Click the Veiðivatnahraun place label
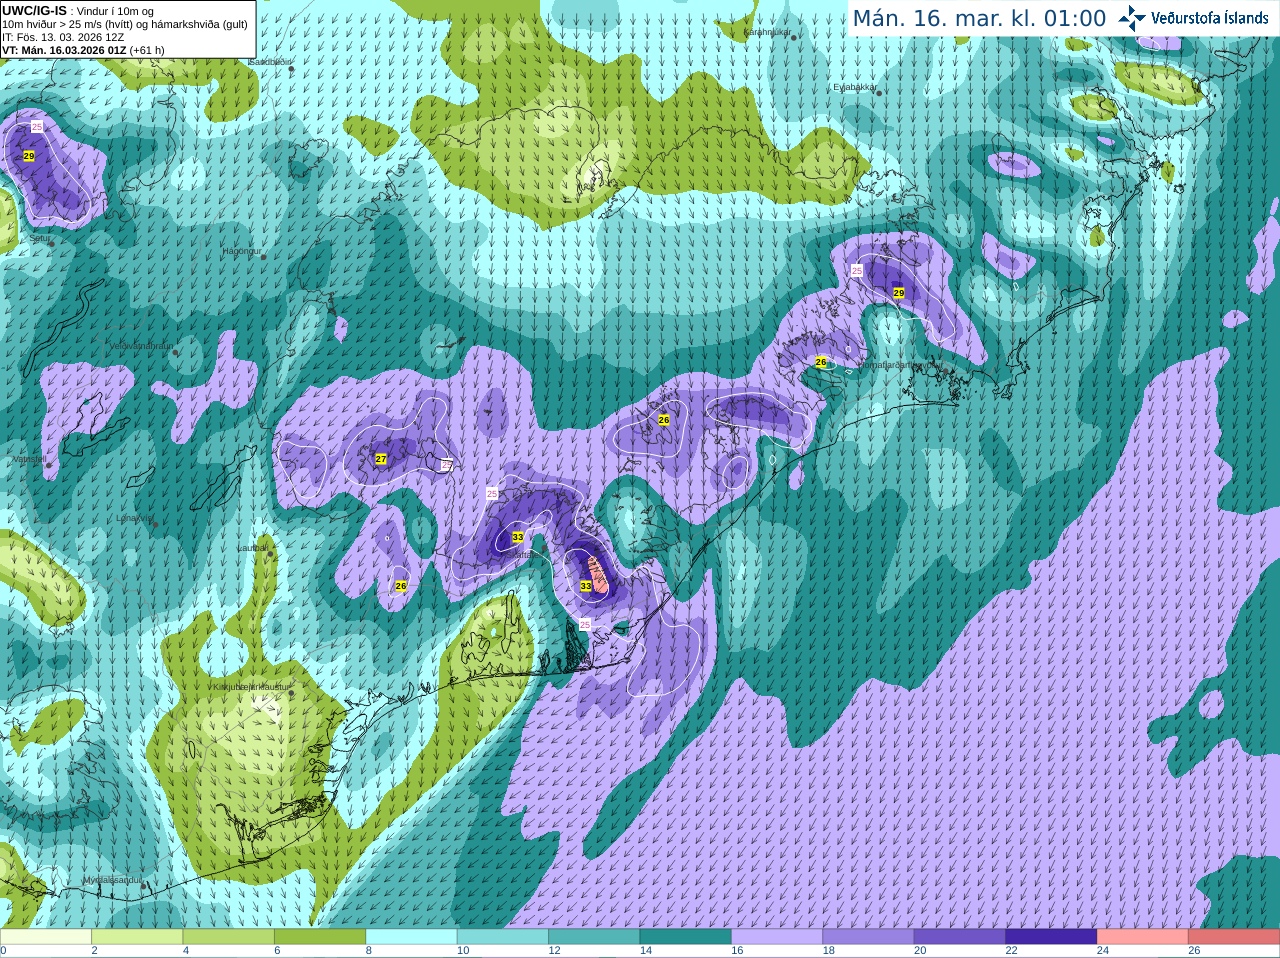Screen dimensions: 1280x958 tap(141, 346)
